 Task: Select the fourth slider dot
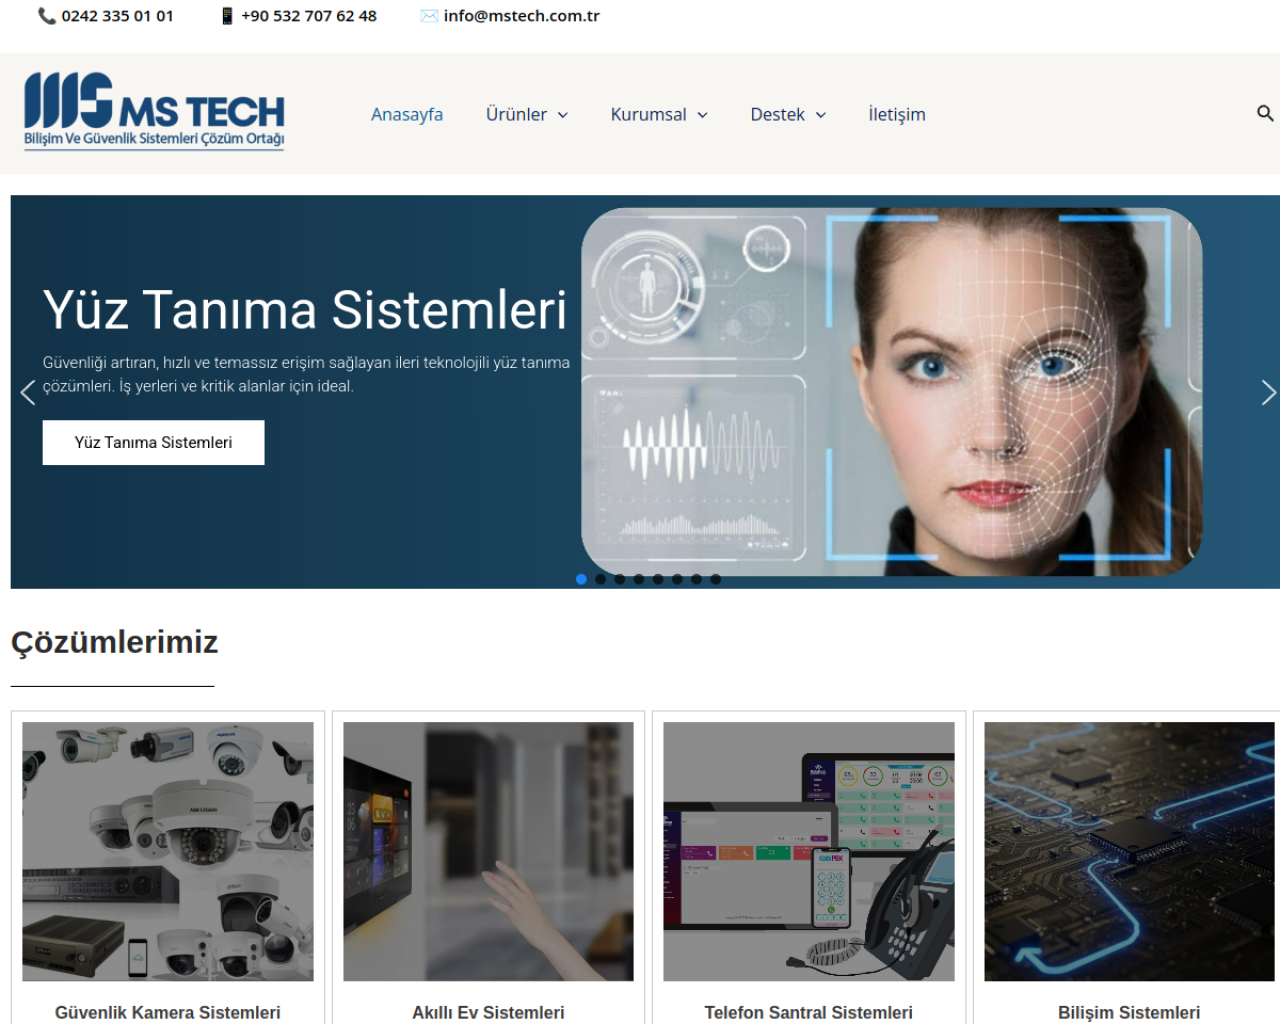[x=639, y=579]
